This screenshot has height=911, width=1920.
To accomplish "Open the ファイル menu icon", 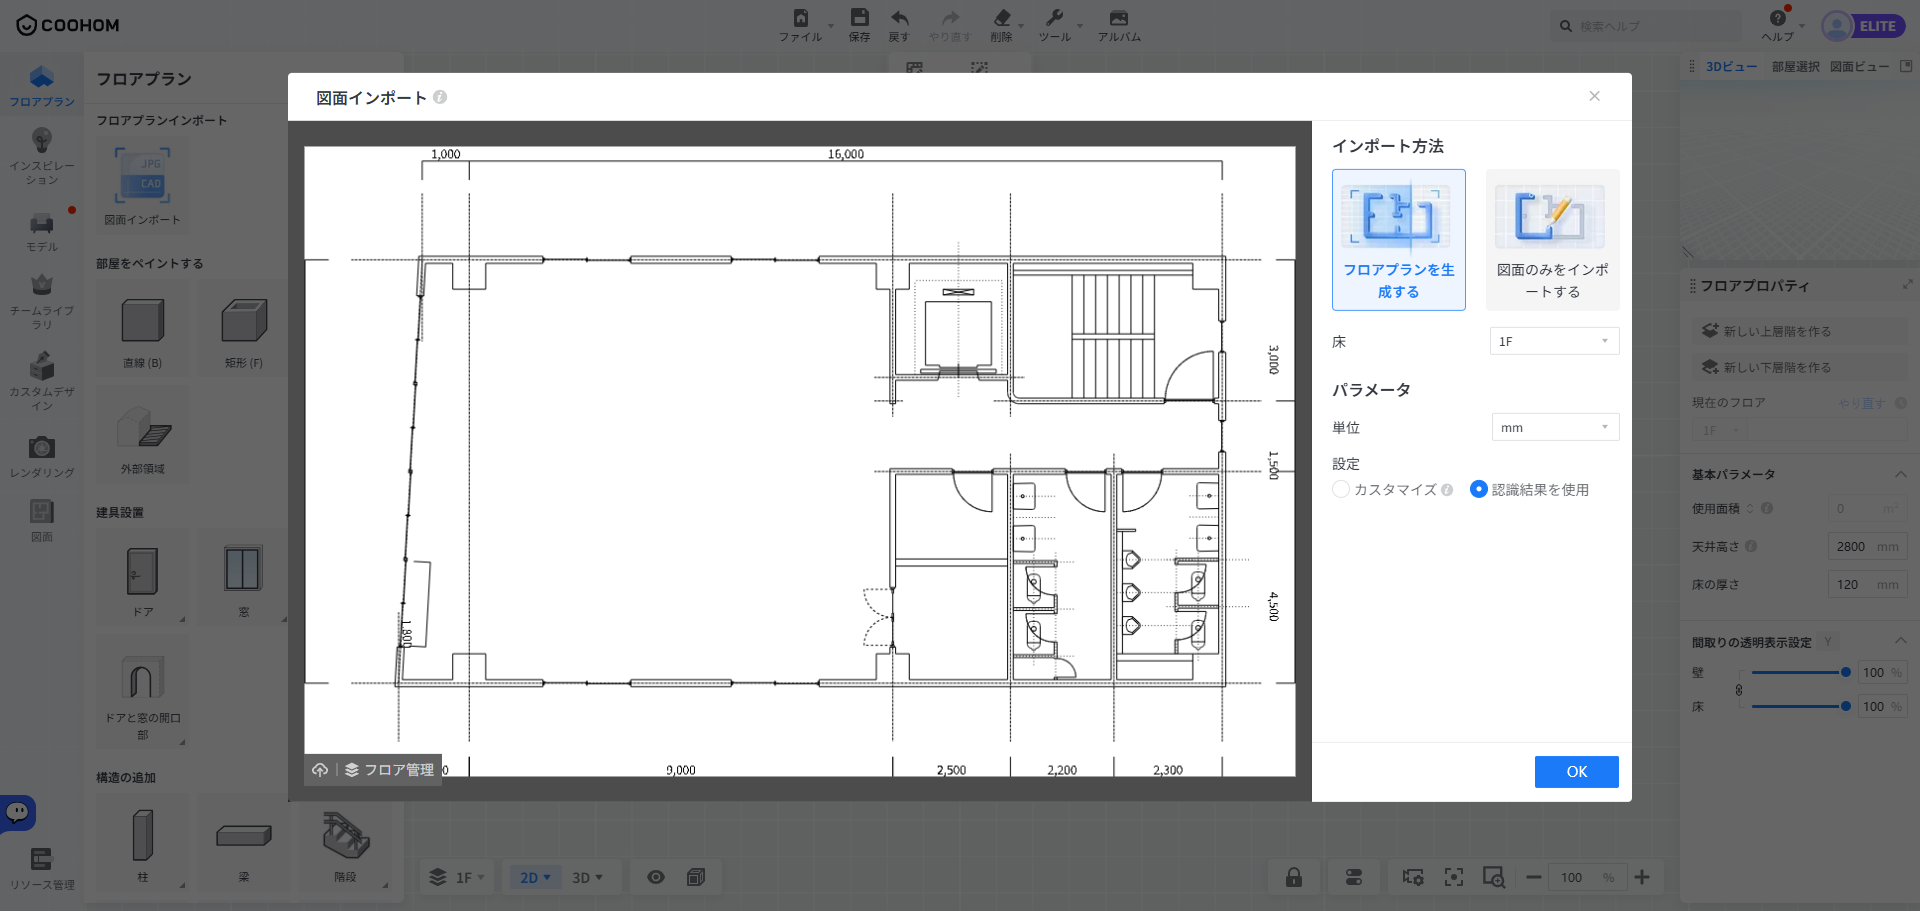I will pos(800,18).
